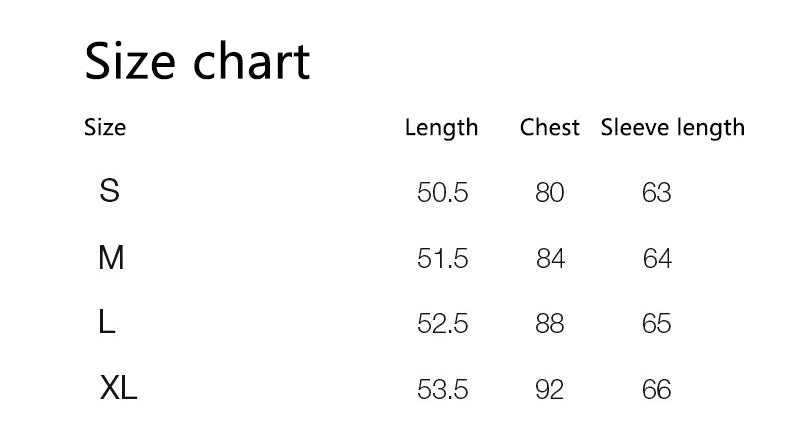Click the chest value 88
The image size is (790, 429).
[x=550, y=324]
